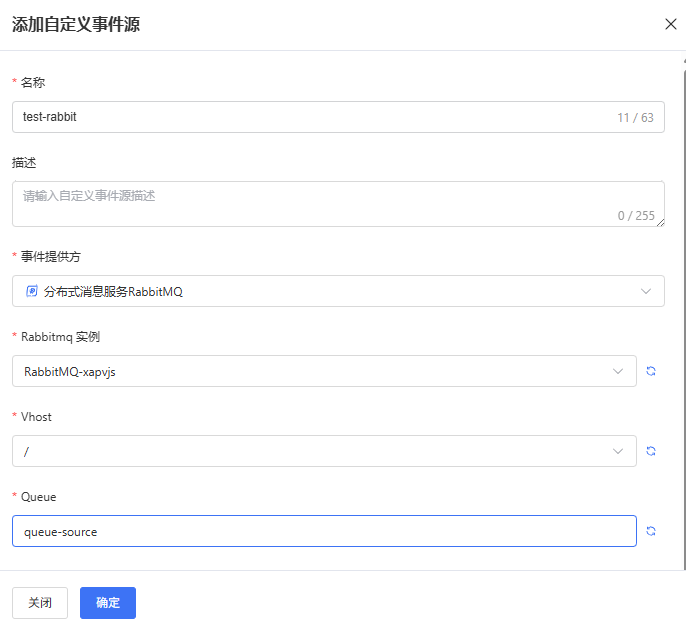Click the 关闭 close button
686x630 pixels.
pos(40,603)
